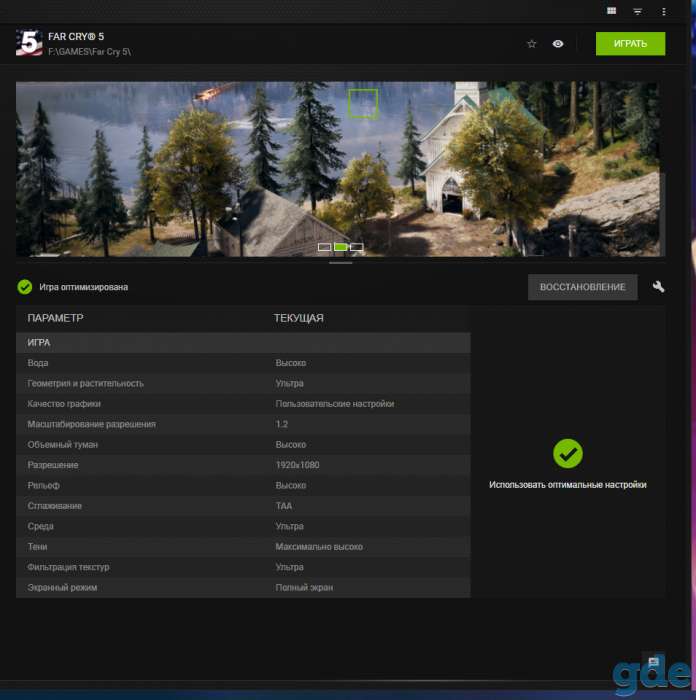Mark Far Cry 5 as favorite star
This screenshot has height=700, width=696.
tap(531, 44)
